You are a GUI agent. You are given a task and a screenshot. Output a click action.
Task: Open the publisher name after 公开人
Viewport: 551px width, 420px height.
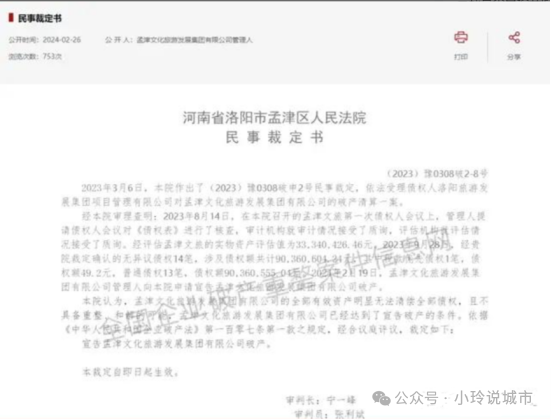coord(194,40)
